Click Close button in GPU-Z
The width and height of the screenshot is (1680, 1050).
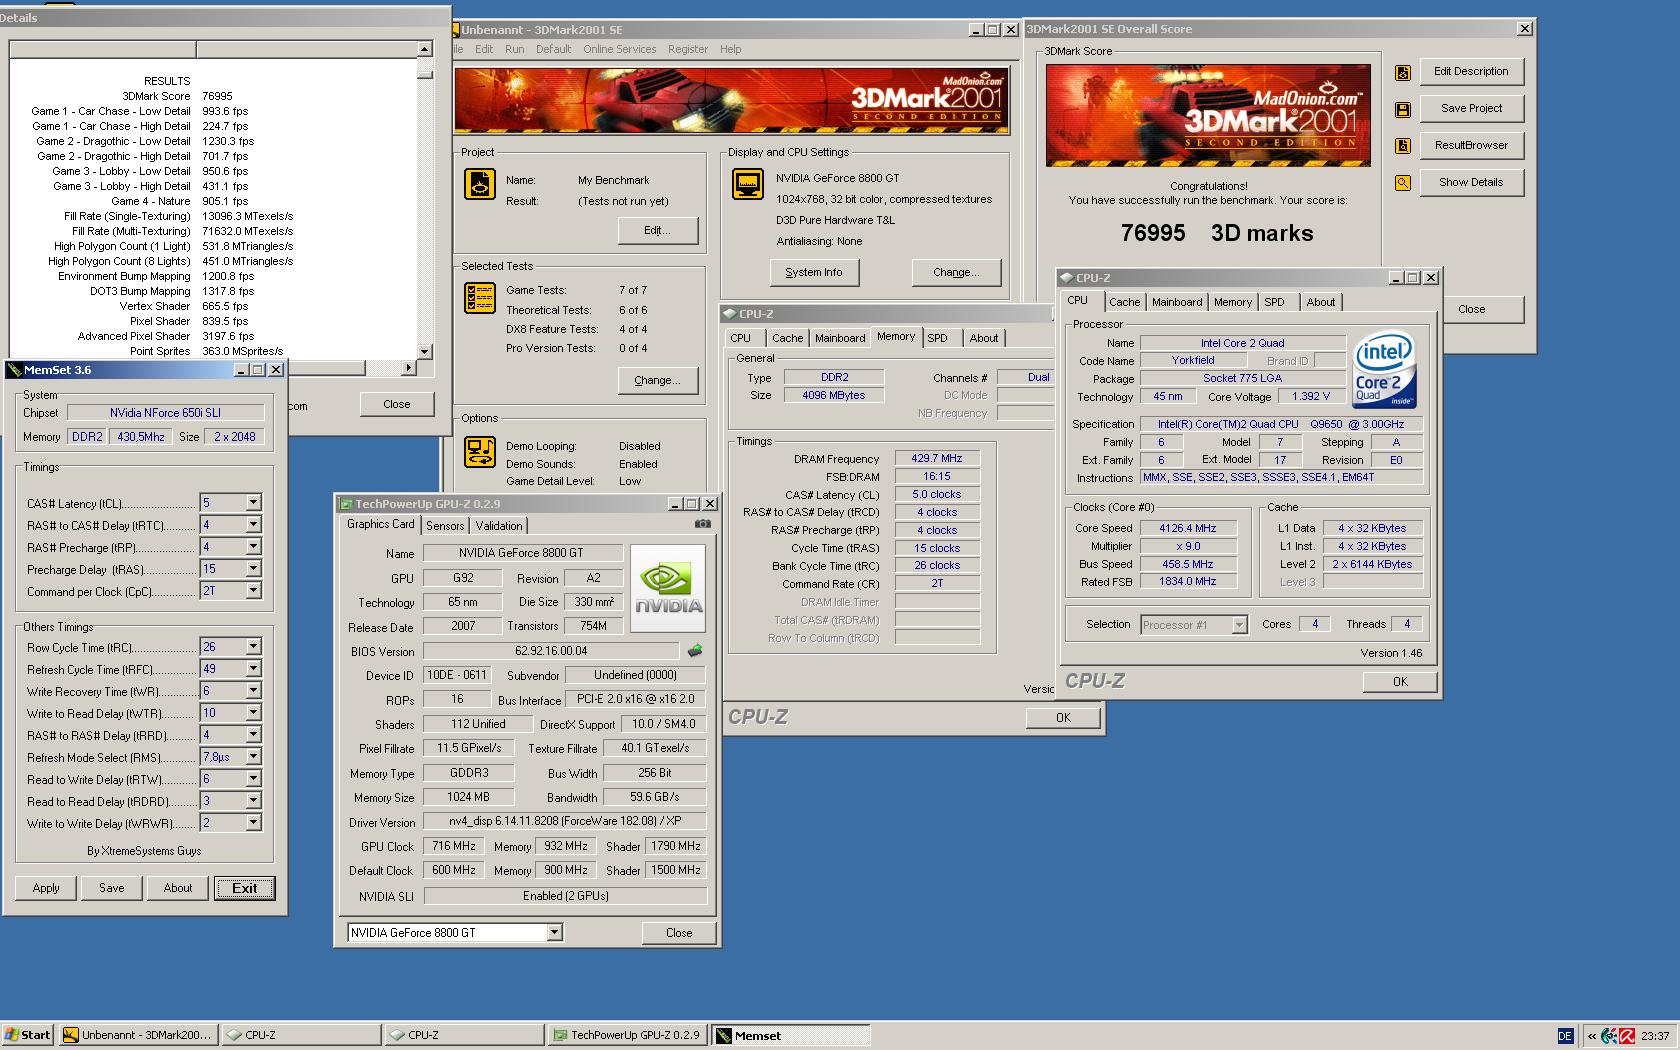pyautogui.click(x=679, y=933)
